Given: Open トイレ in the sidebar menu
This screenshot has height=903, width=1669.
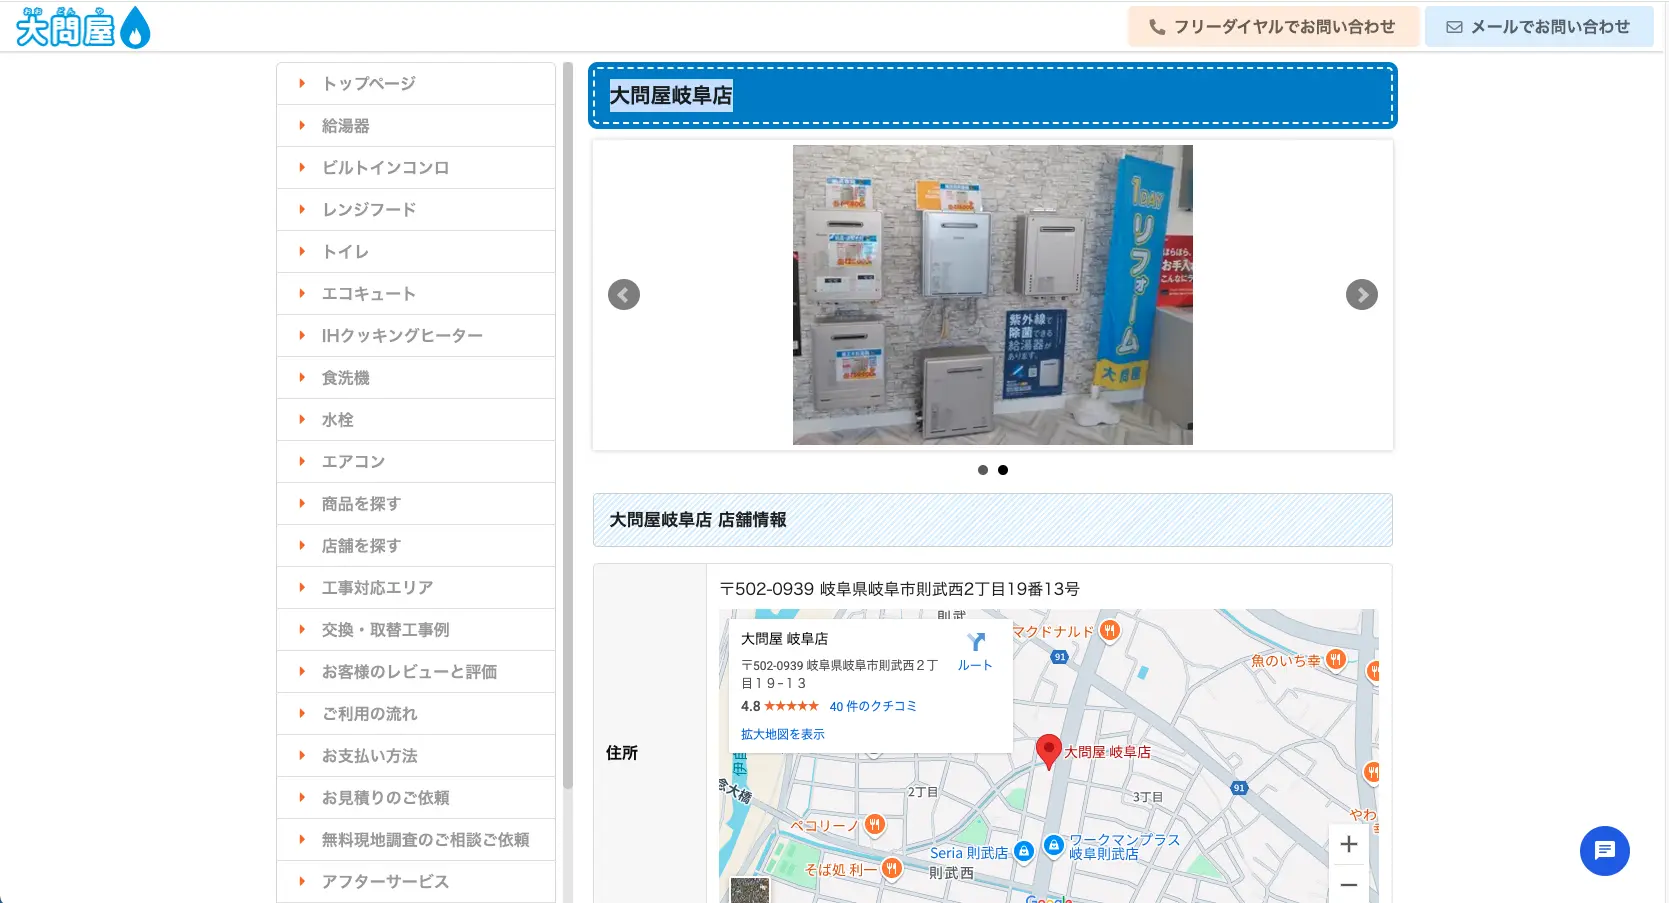Looking at the screenshot, I should tap(416, 252).
